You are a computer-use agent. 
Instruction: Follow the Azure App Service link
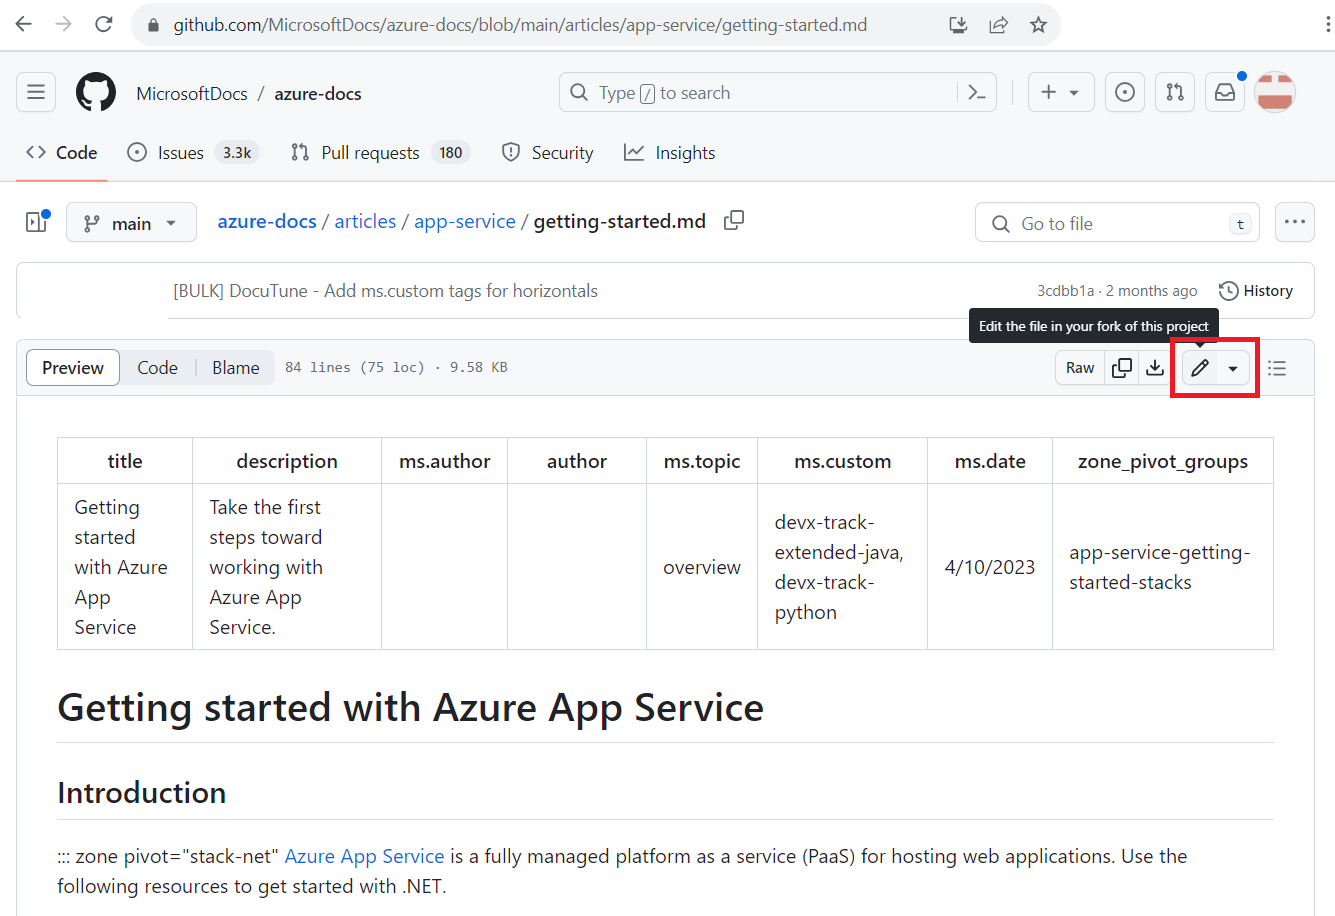(364, 856)
